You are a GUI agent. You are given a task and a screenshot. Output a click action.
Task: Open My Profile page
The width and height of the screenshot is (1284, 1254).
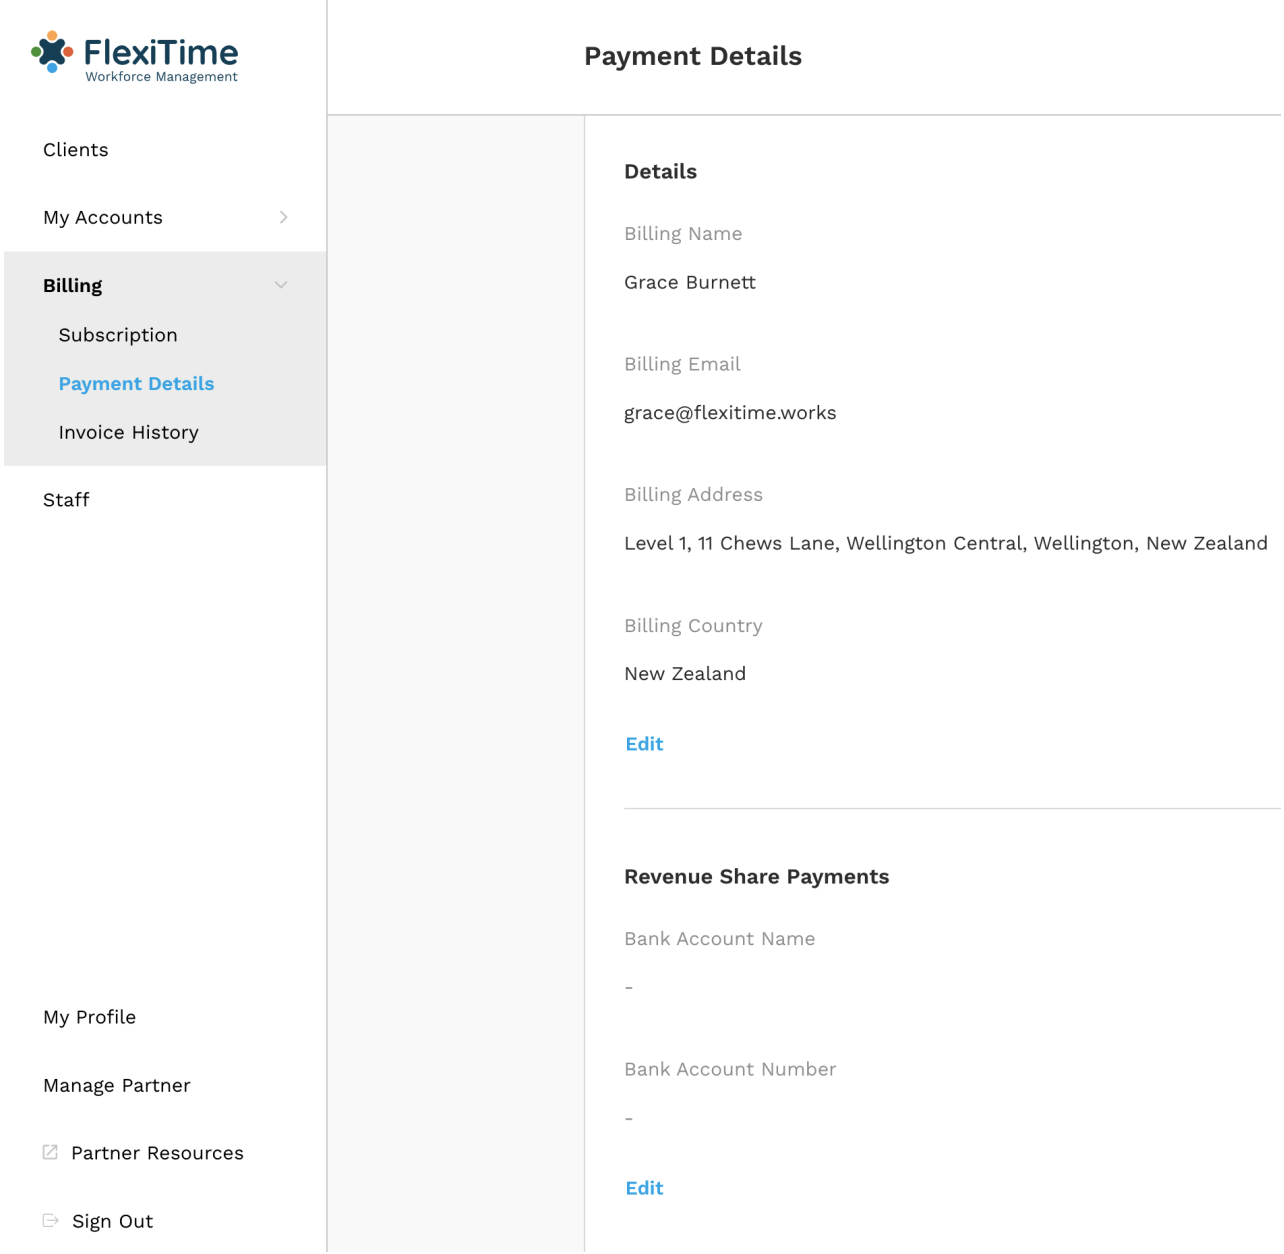pyautogui.click(x=89, y=1017)
